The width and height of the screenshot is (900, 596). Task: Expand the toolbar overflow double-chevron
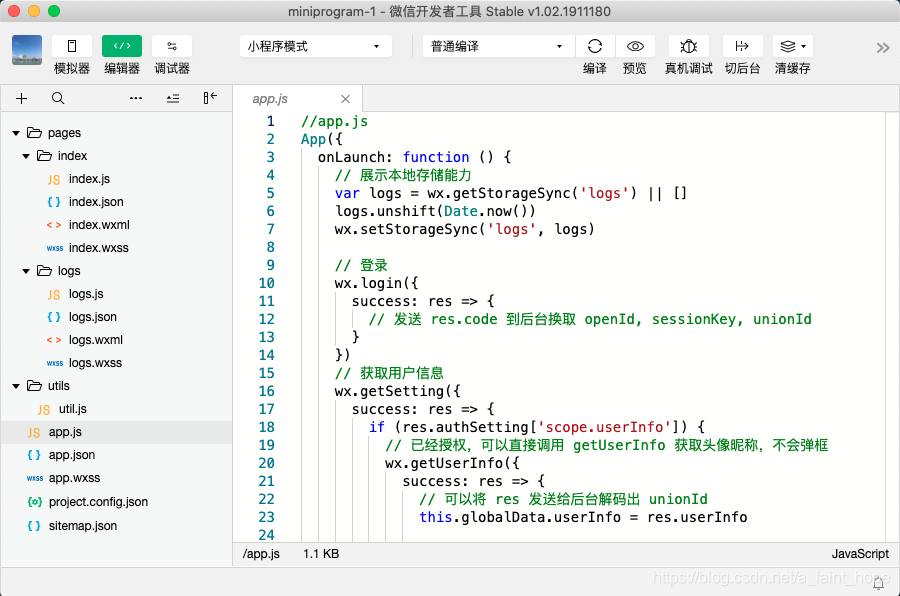[883, 48]
